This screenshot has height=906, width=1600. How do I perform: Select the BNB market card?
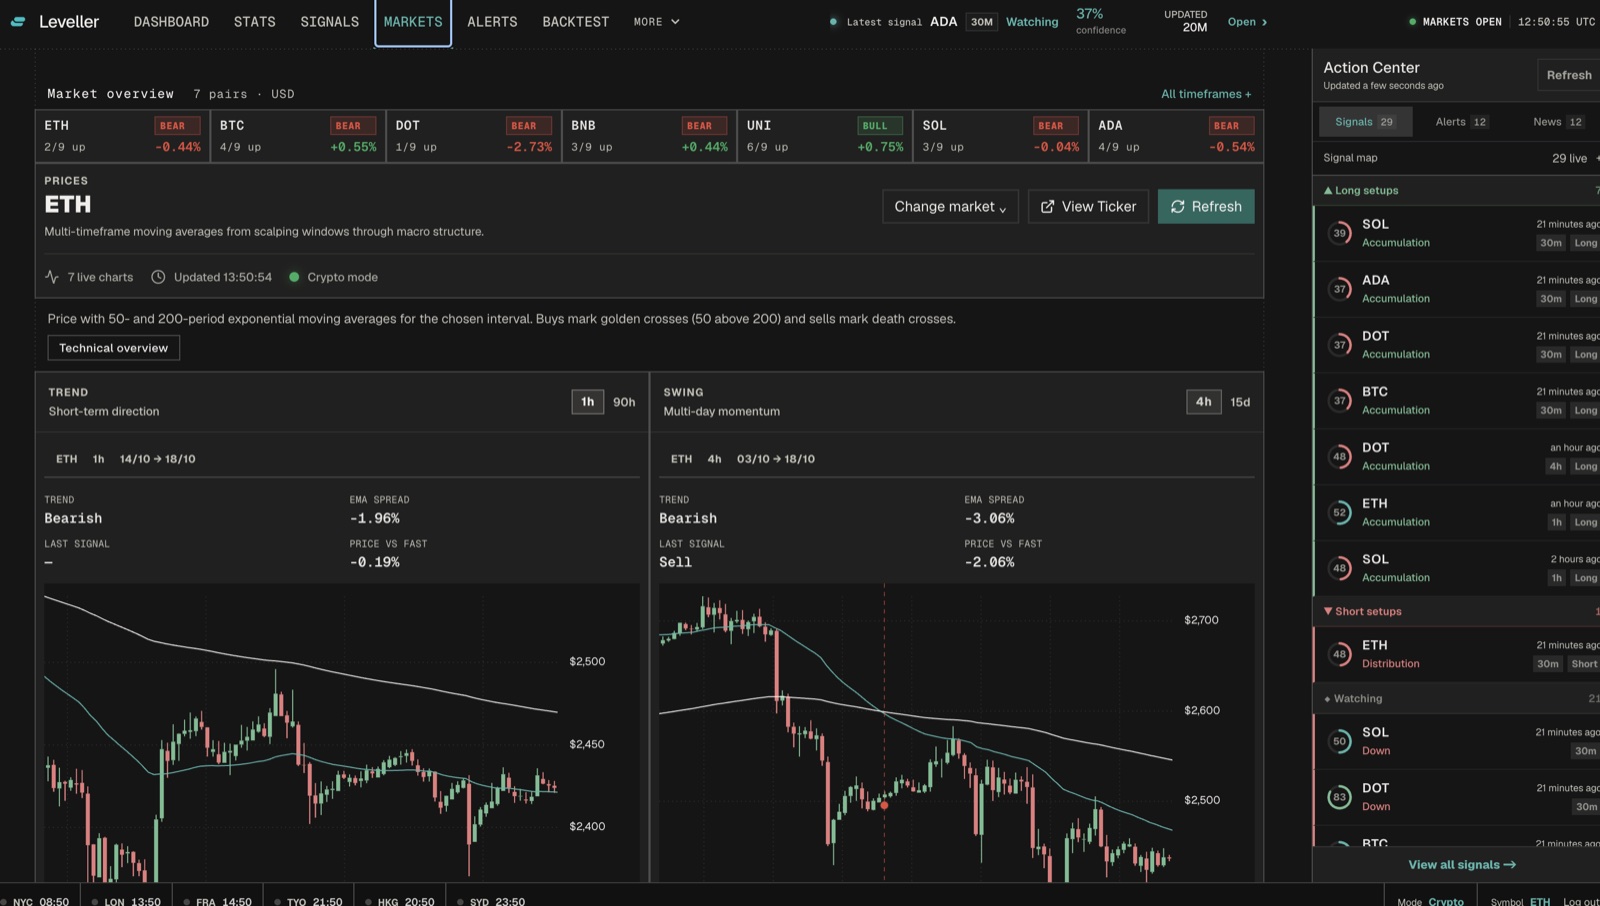(650, 136)
